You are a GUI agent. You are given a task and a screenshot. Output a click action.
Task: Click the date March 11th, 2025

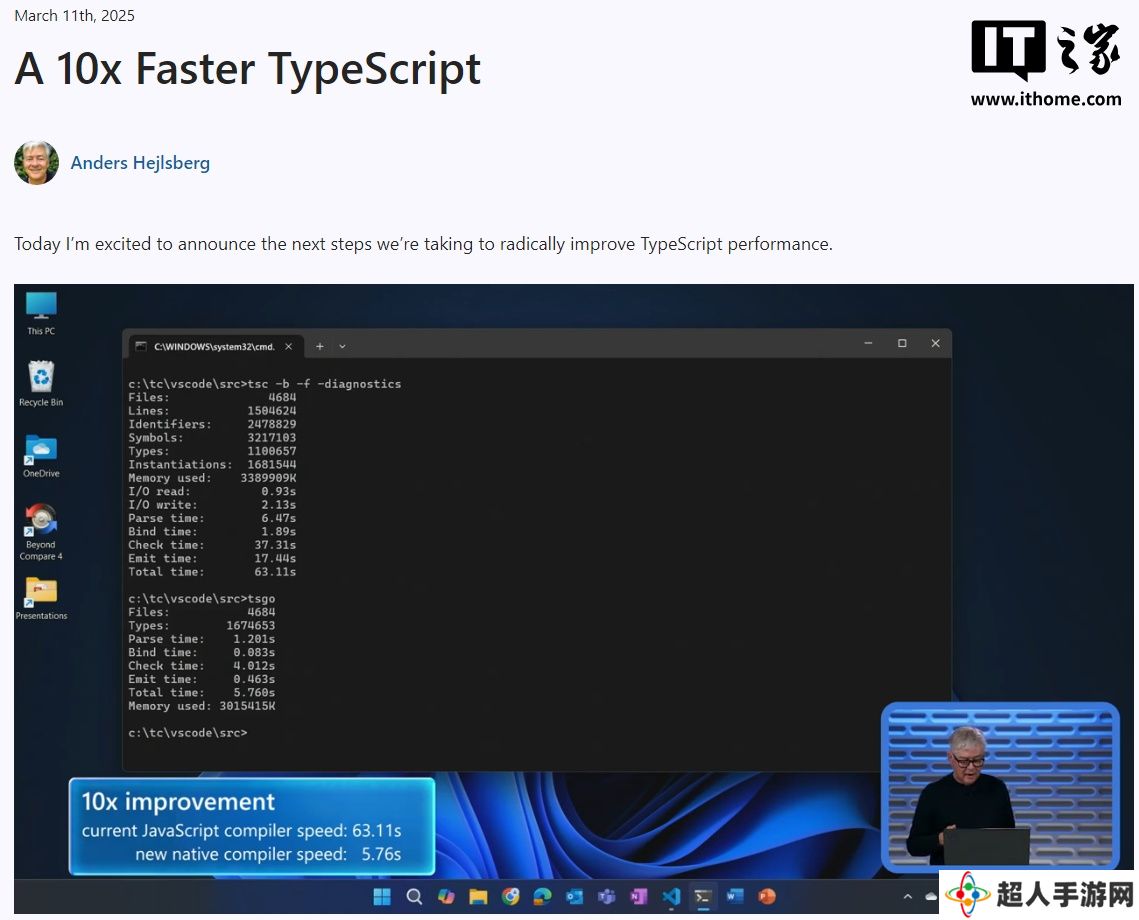pos(74,15)
